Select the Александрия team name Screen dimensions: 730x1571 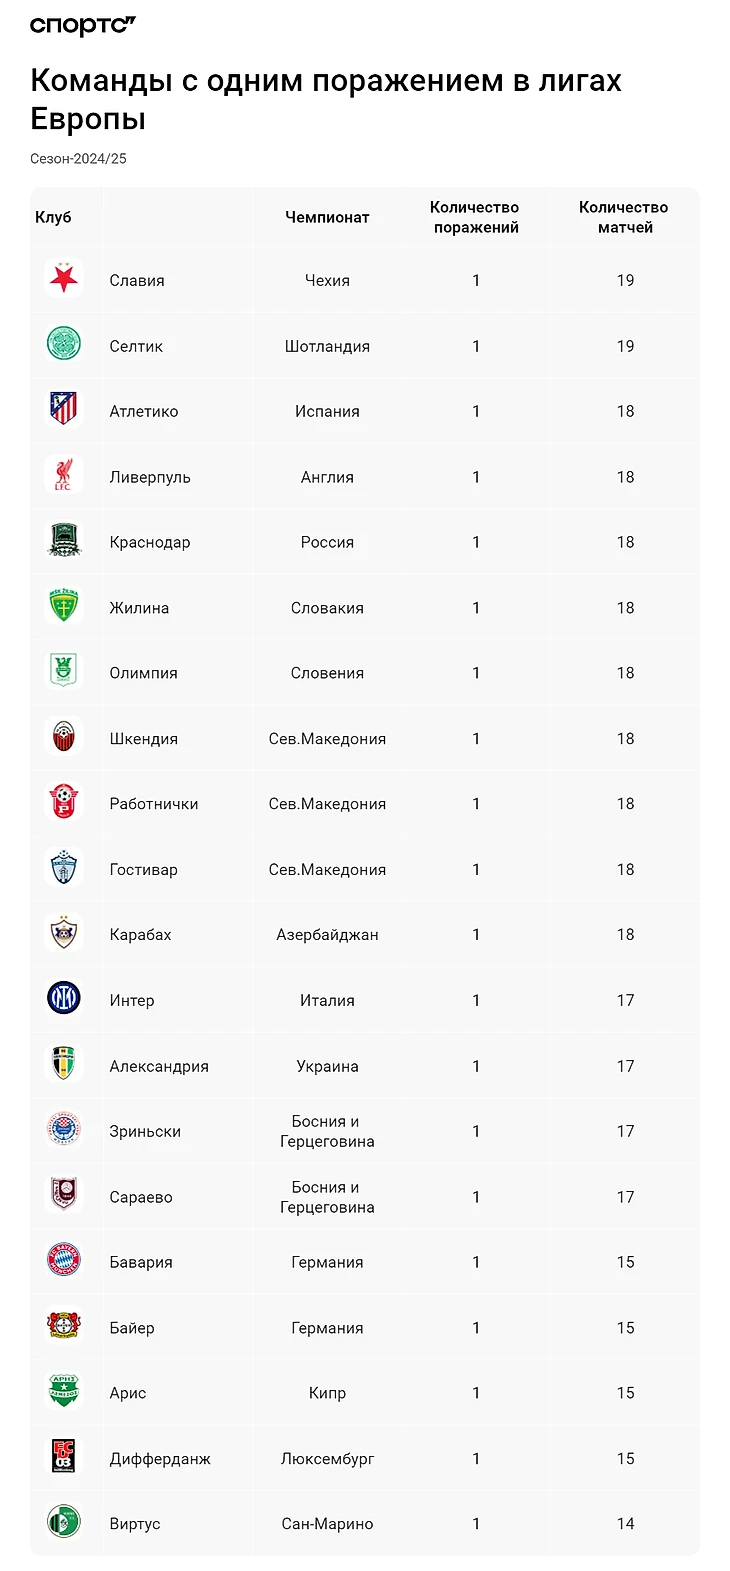[x=159, y=1066]
